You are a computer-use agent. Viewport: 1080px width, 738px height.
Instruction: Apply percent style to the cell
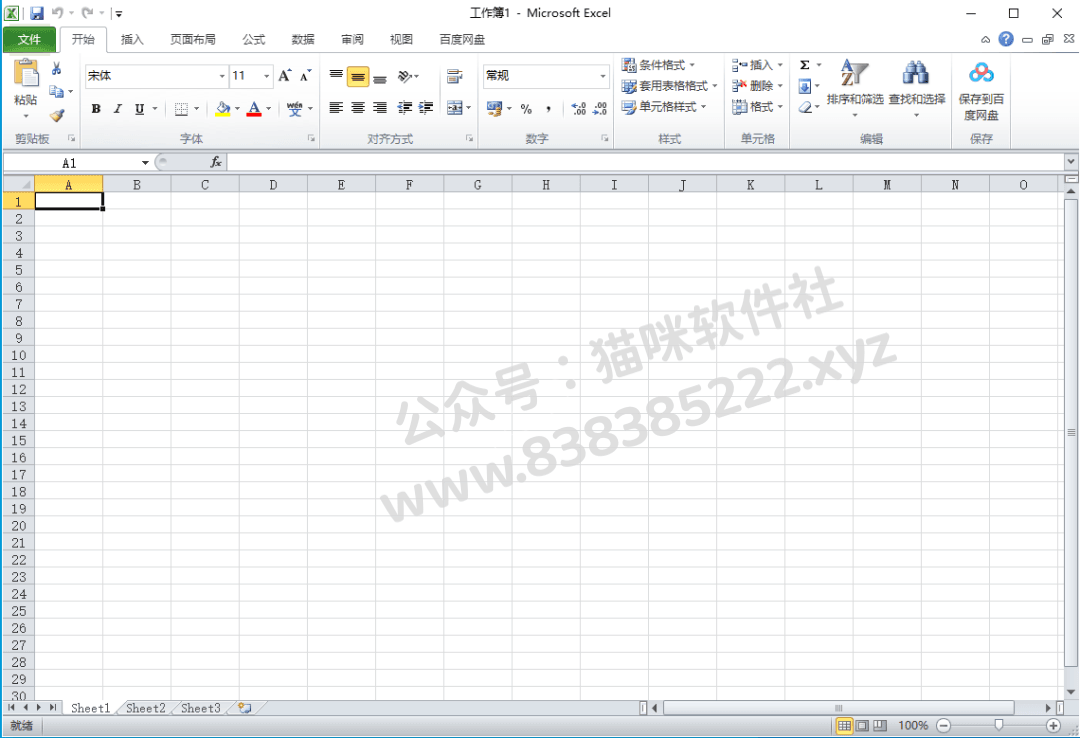coord(526,108)
